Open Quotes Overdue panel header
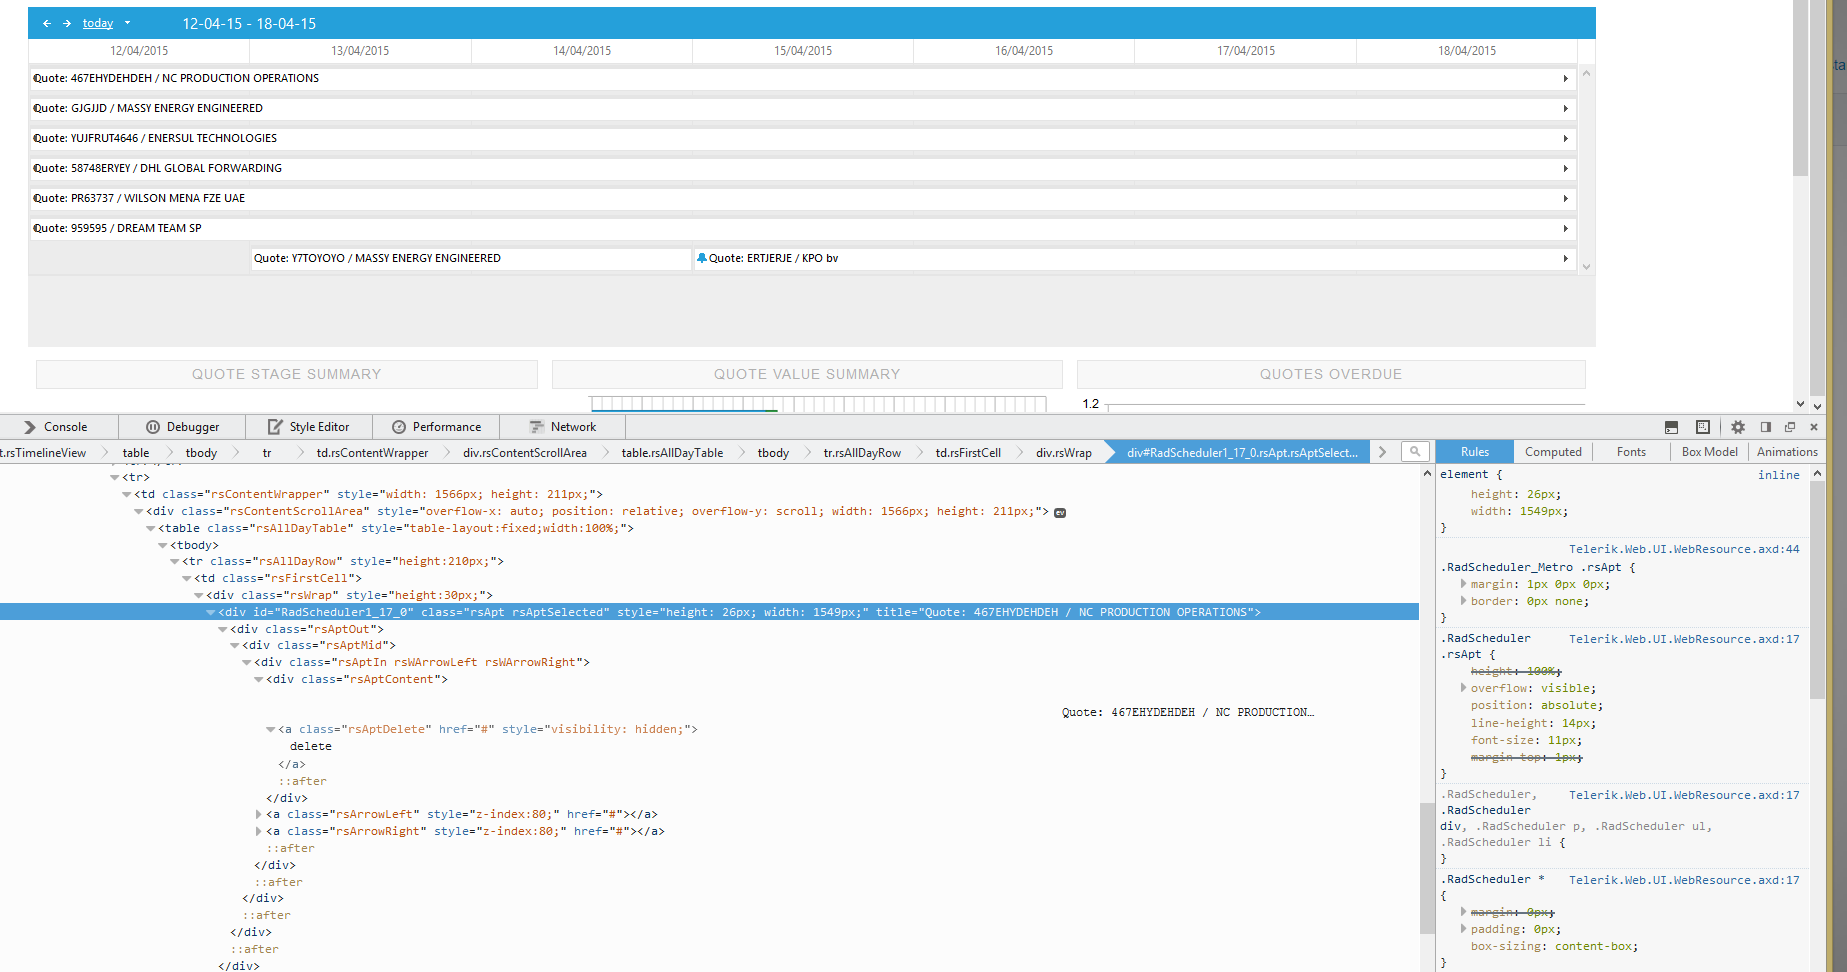The height and width of the screenshot is (972, 1847). click(x=1331, y=374)
